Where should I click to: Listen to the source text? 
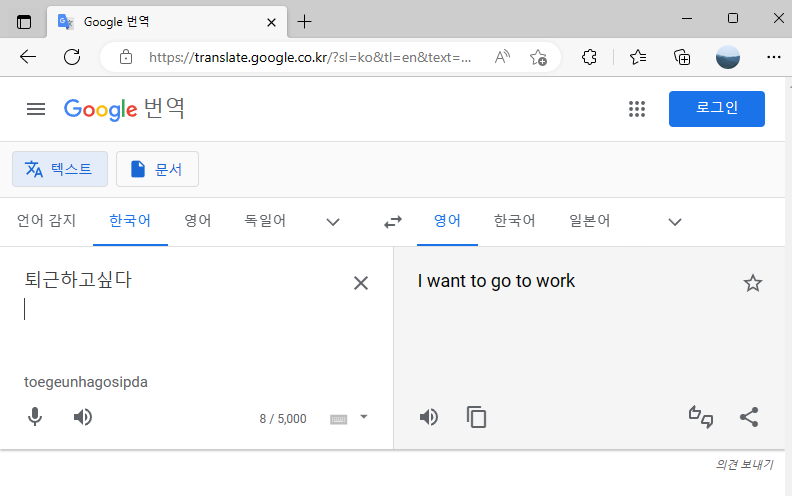pyautogui.click(x=83, y=417)
